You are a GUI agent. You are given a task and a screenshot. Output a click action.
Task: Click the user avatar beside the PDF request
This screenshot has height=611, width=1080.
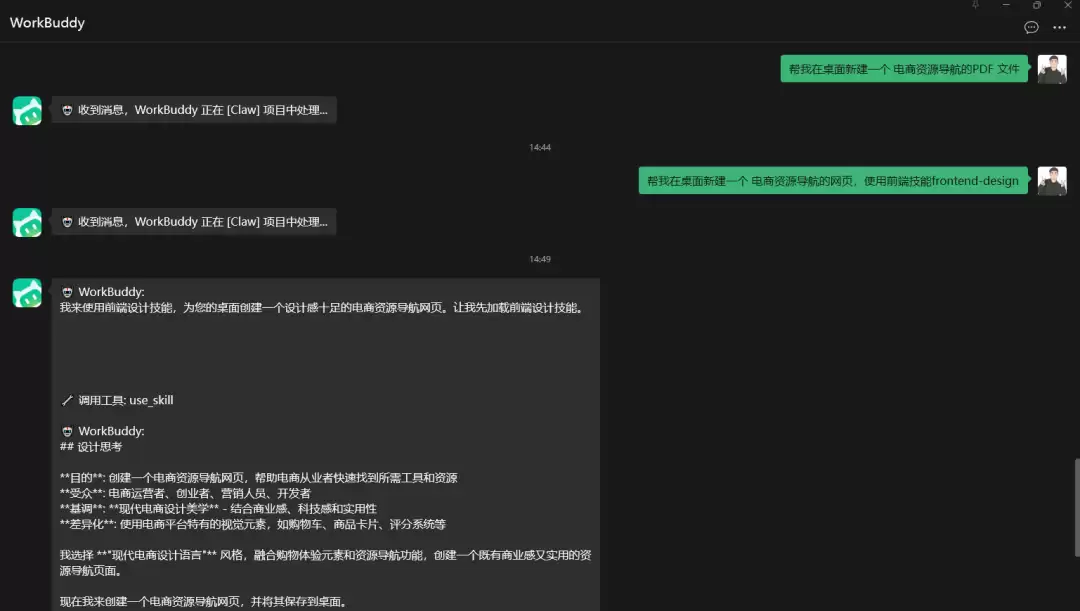coord(1052,69)
